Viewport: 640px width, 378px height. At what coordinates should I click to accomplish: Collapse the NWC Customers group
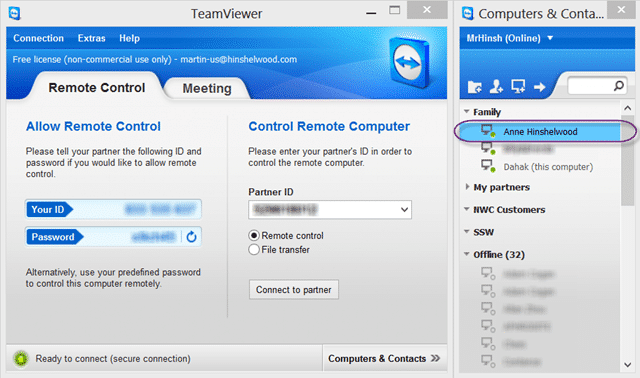(x=467, y=209)
